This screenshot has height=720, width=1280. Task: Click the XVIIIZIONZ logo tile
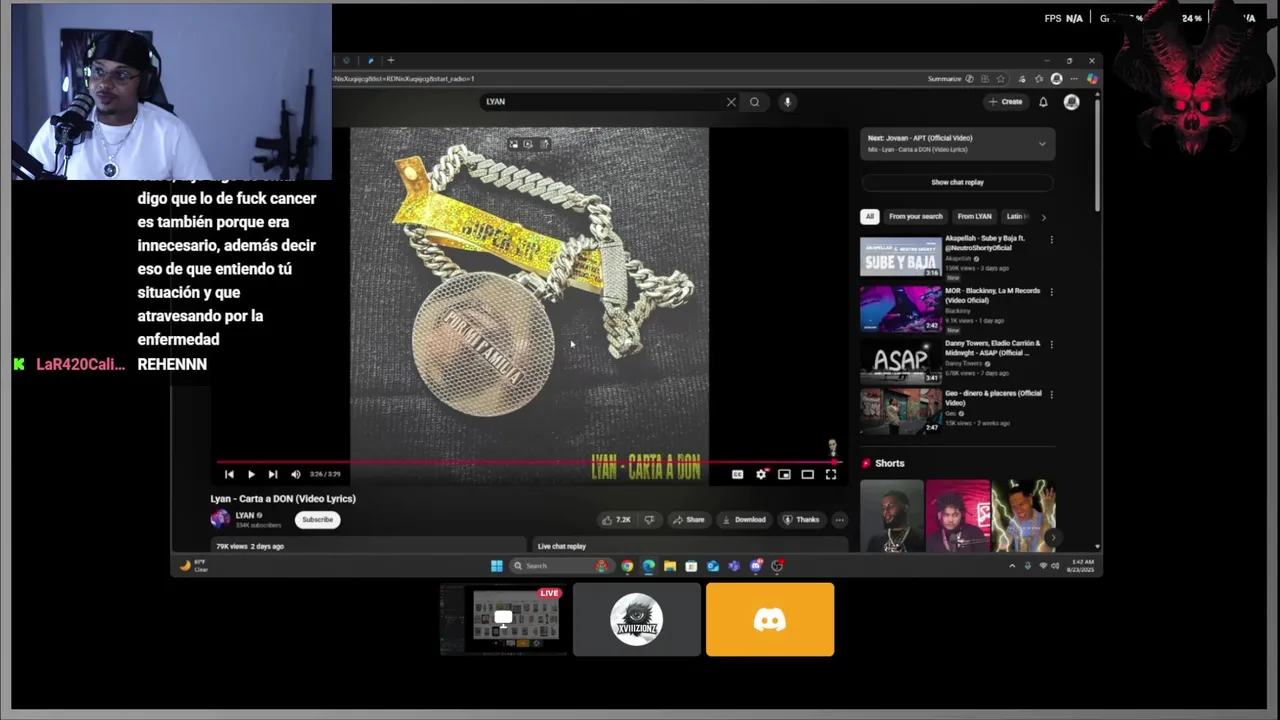click(637, 620)
